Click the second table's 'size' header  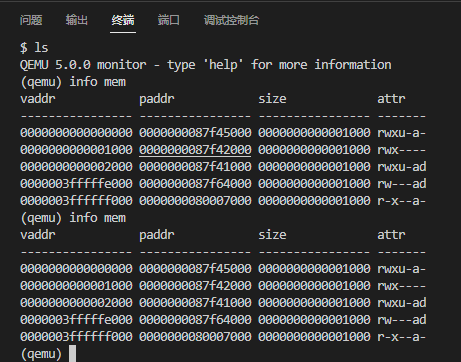coord(272,235)
